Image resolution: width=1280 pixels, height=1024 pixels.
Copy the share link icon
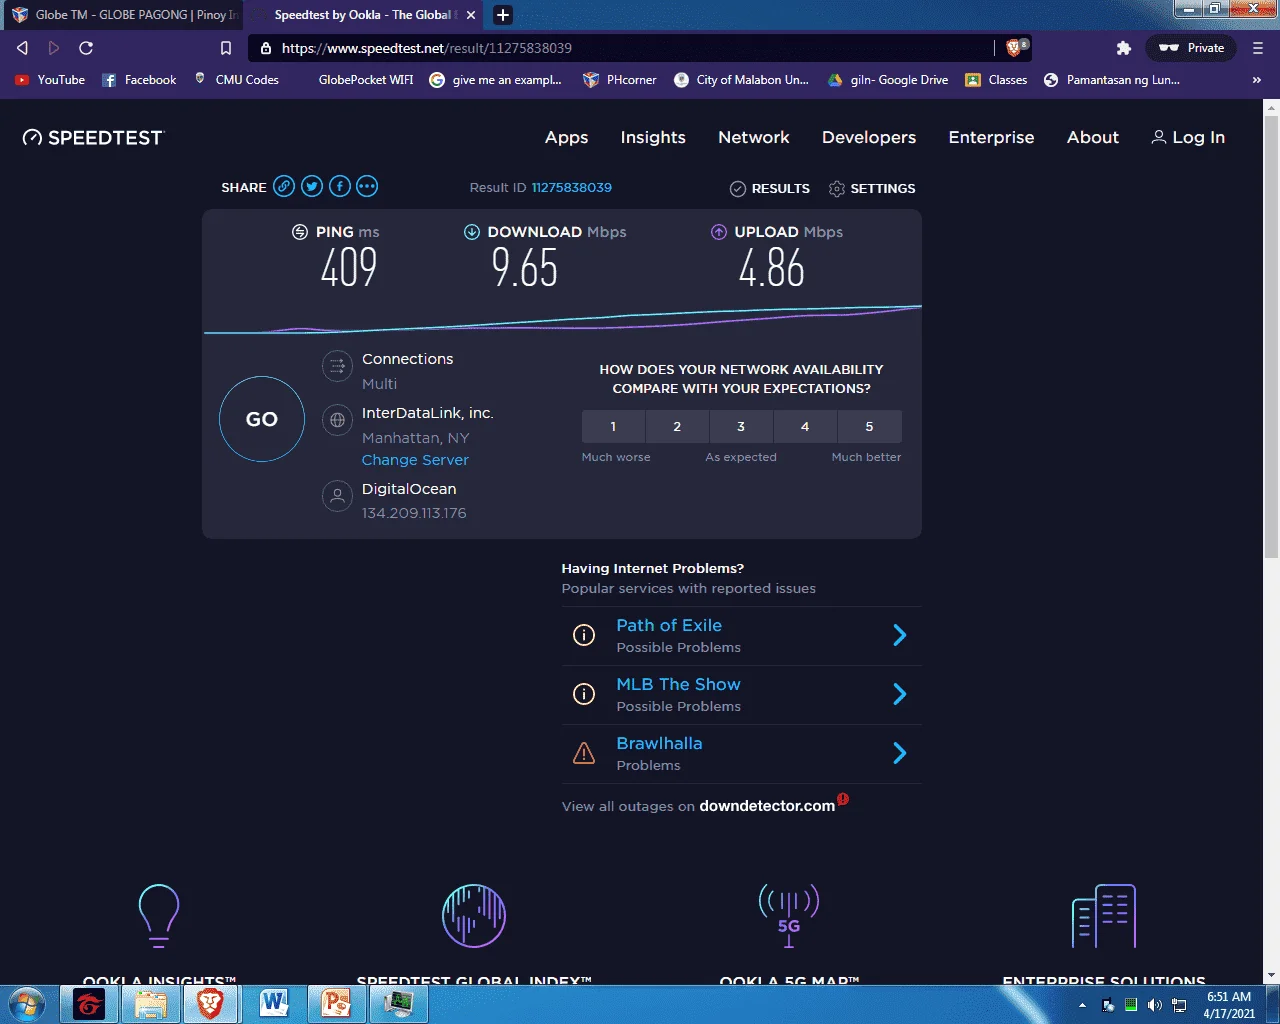(284, 186)
